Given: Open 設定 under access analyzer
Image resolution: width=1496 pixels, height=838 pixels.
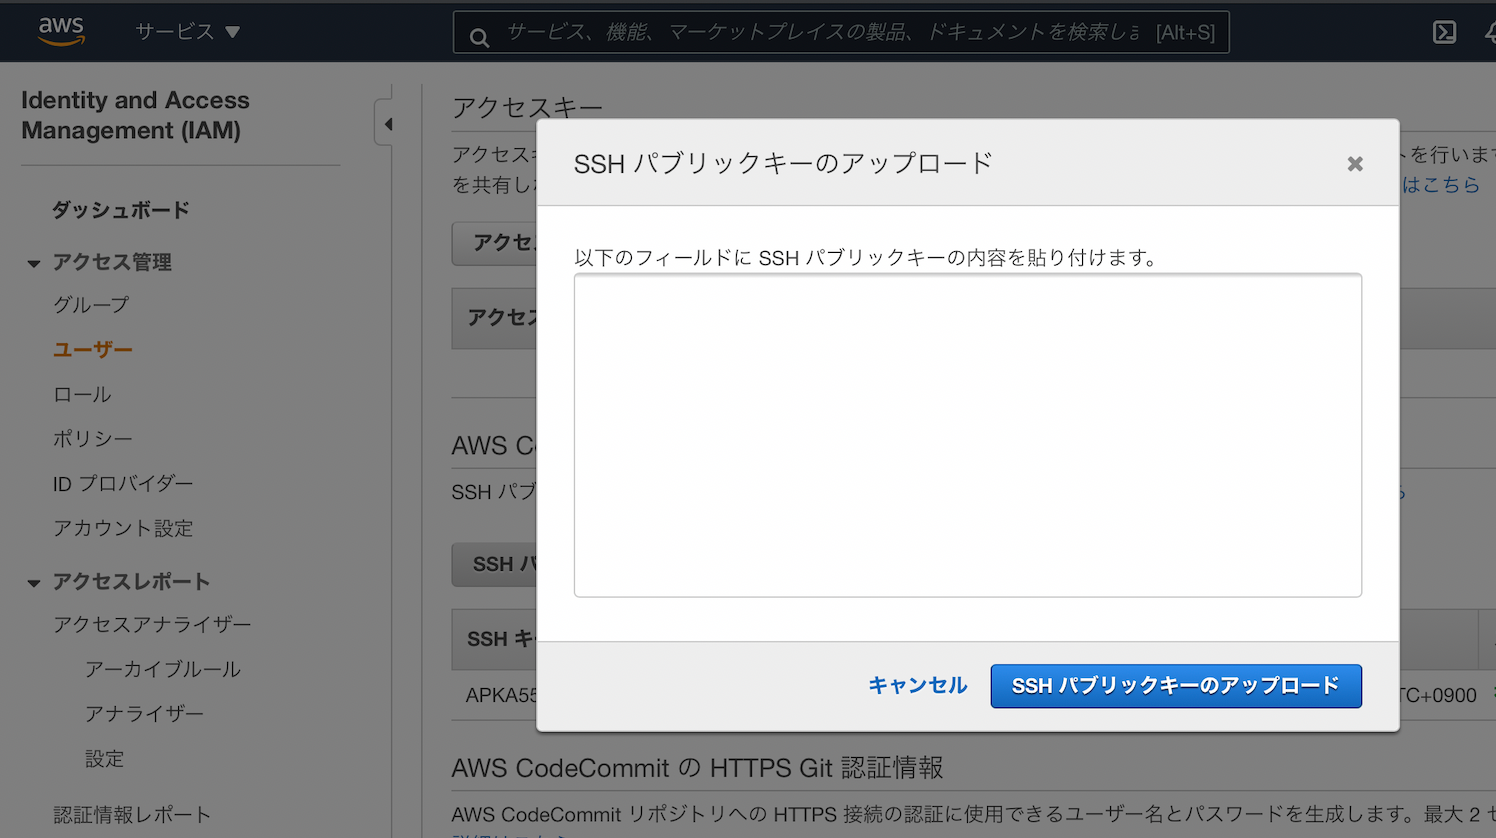Looking at the screenshot, I should coord(104,759).
